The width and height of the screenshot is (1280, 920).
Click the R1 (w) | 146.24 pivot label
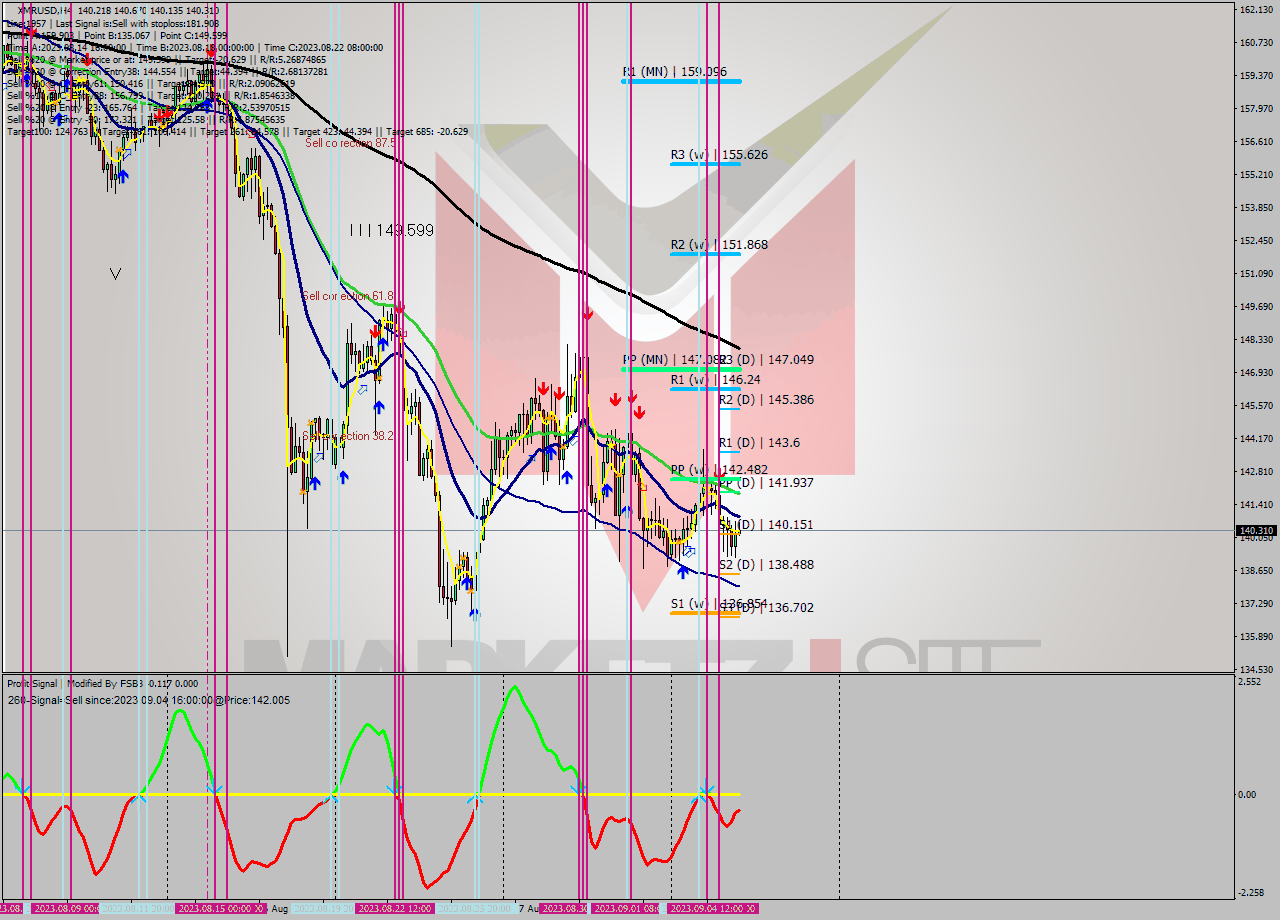(713, 380)
